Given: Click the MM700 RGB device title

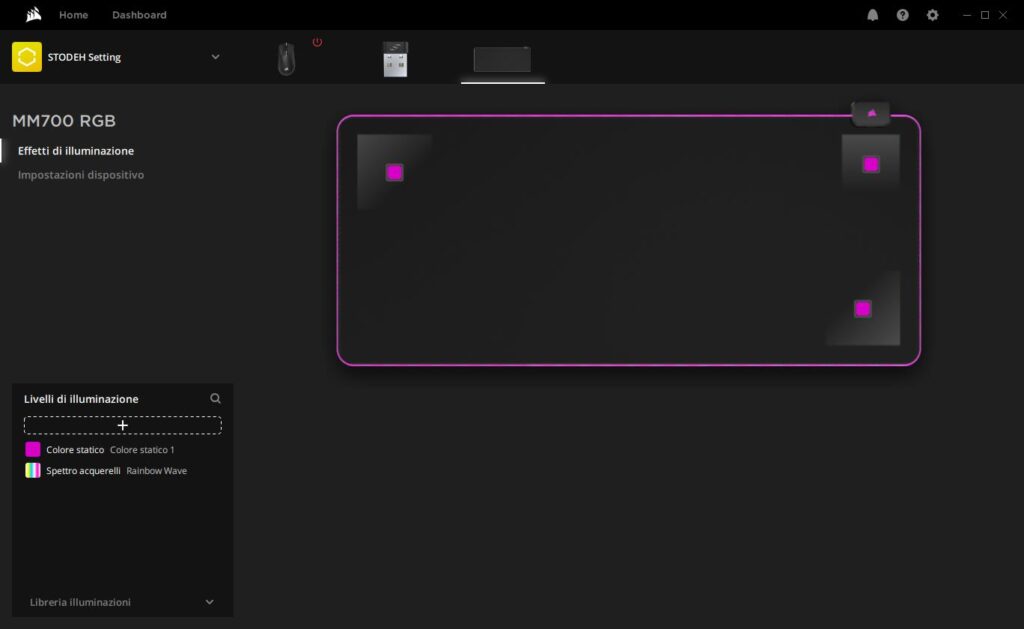Looking at the screenshot, I should [x=64, y=121].
